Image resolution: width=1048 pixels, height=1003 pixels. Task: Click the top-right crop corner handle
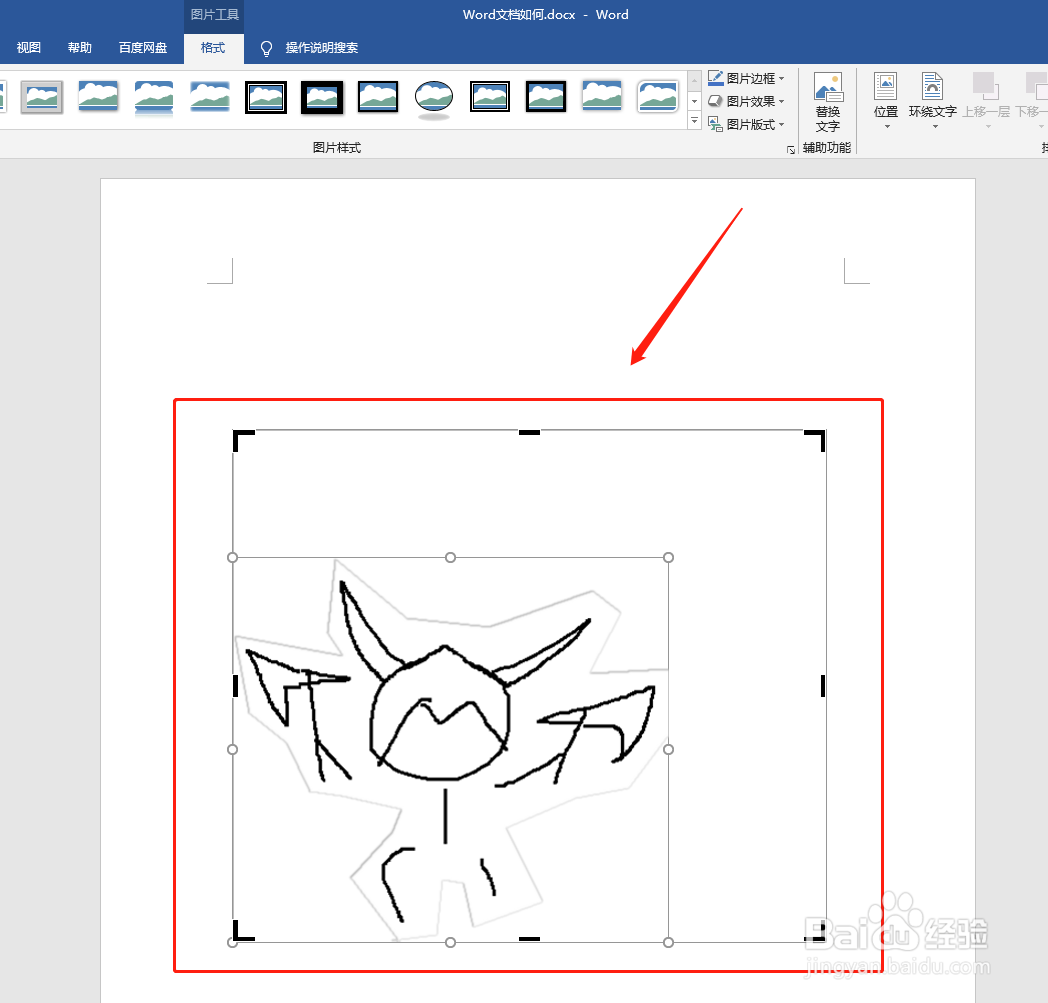pyautogui.click(x=816, y=440)
